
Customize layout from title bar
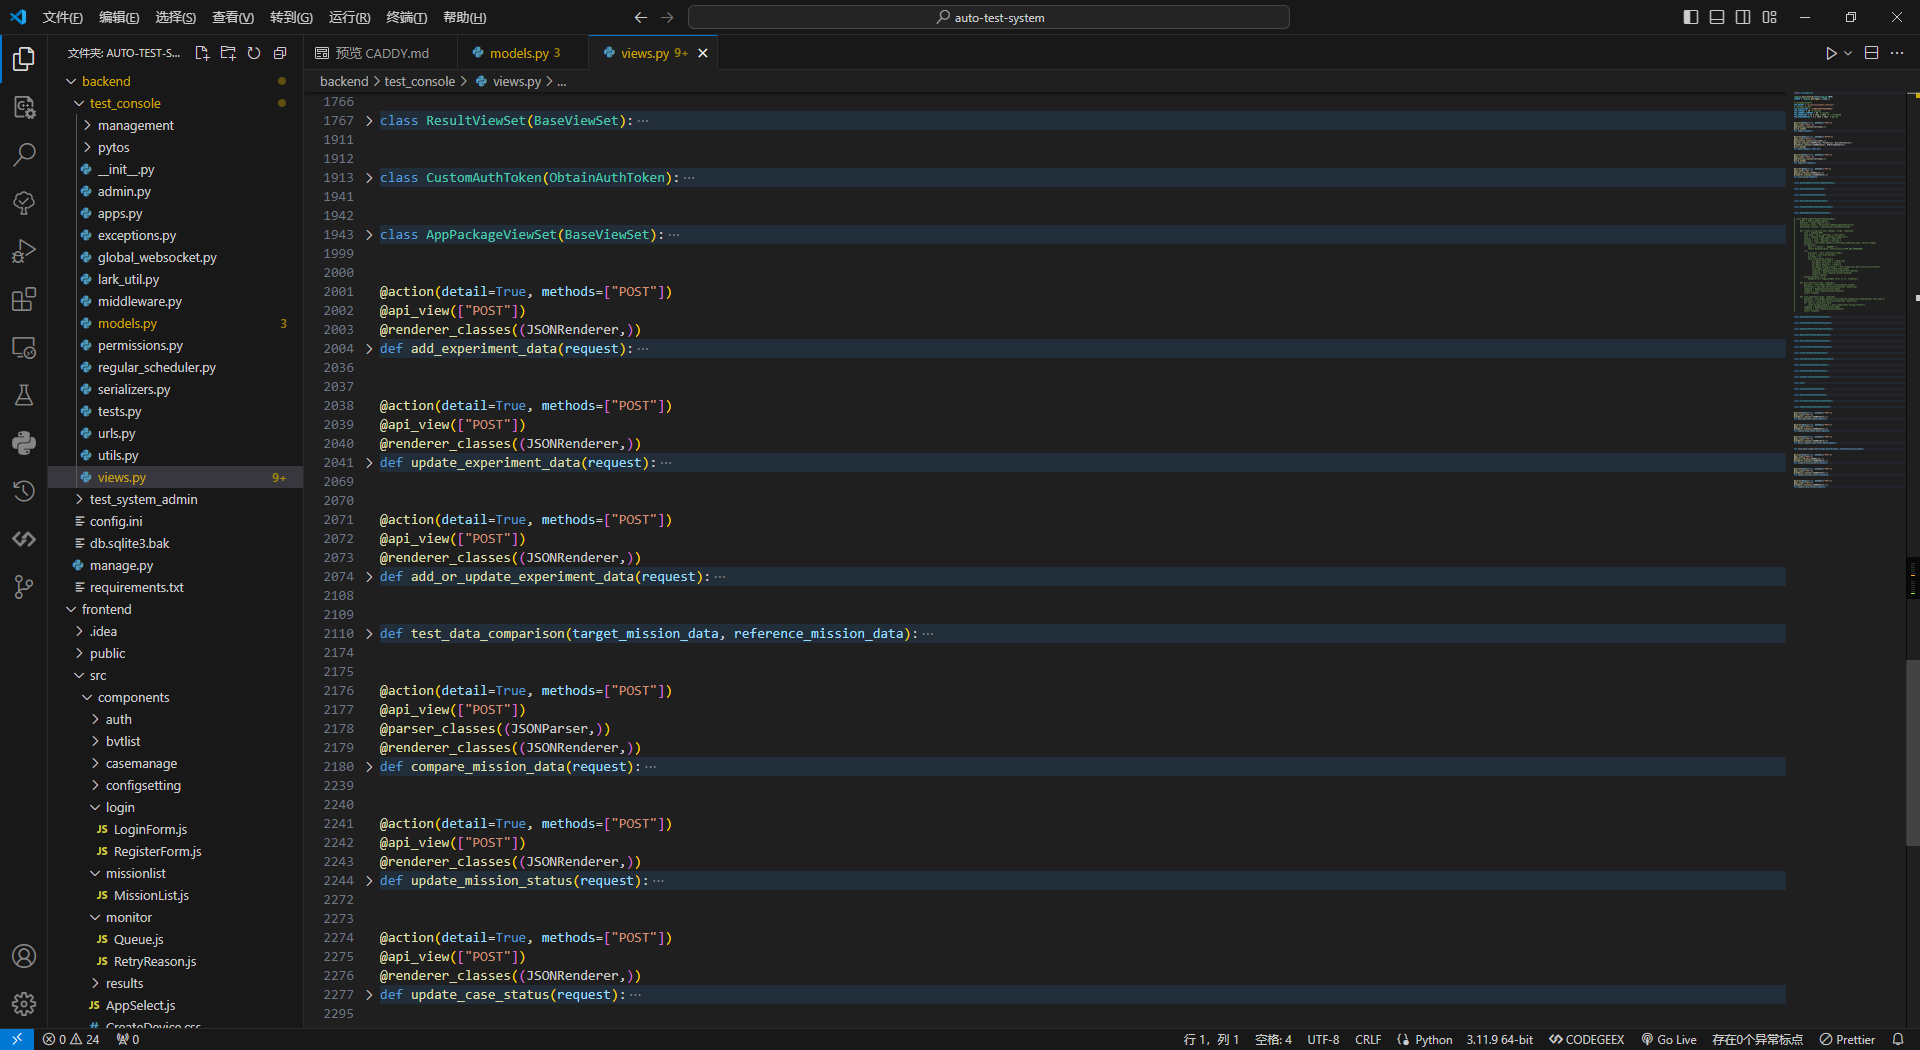1770,17
